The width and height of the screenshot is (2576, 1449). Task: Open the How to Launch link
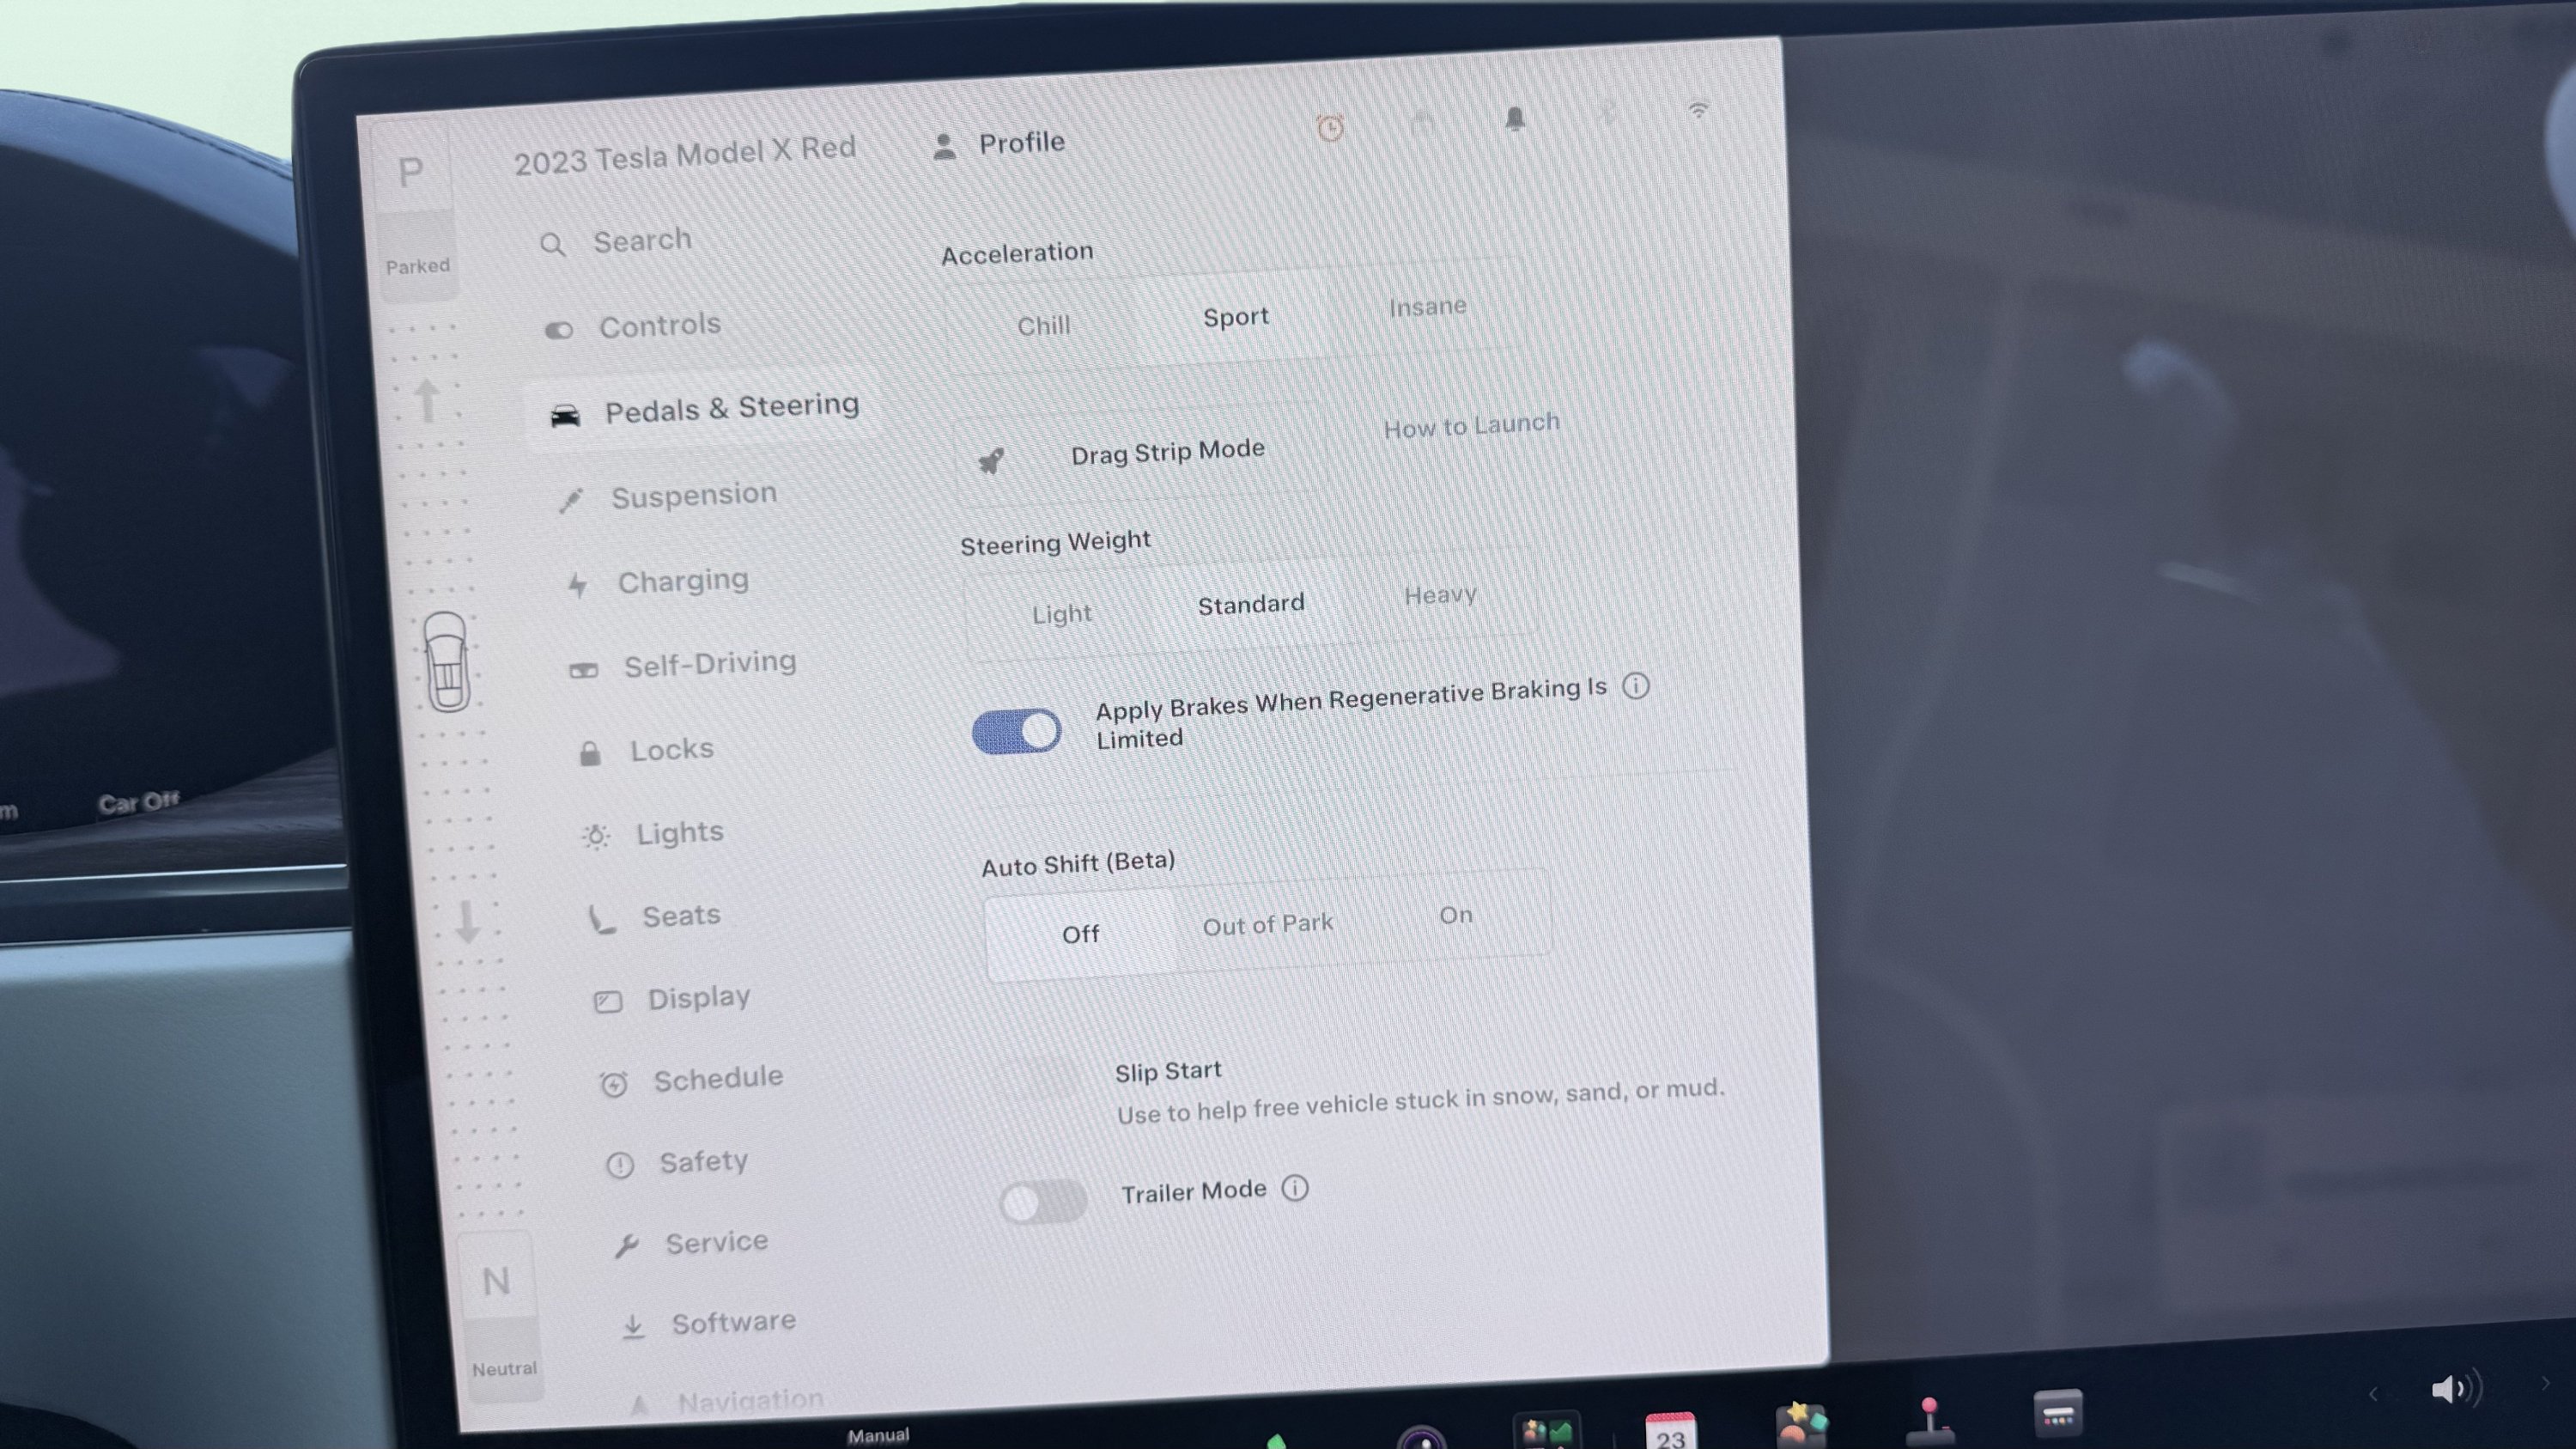click(1471, 425)
